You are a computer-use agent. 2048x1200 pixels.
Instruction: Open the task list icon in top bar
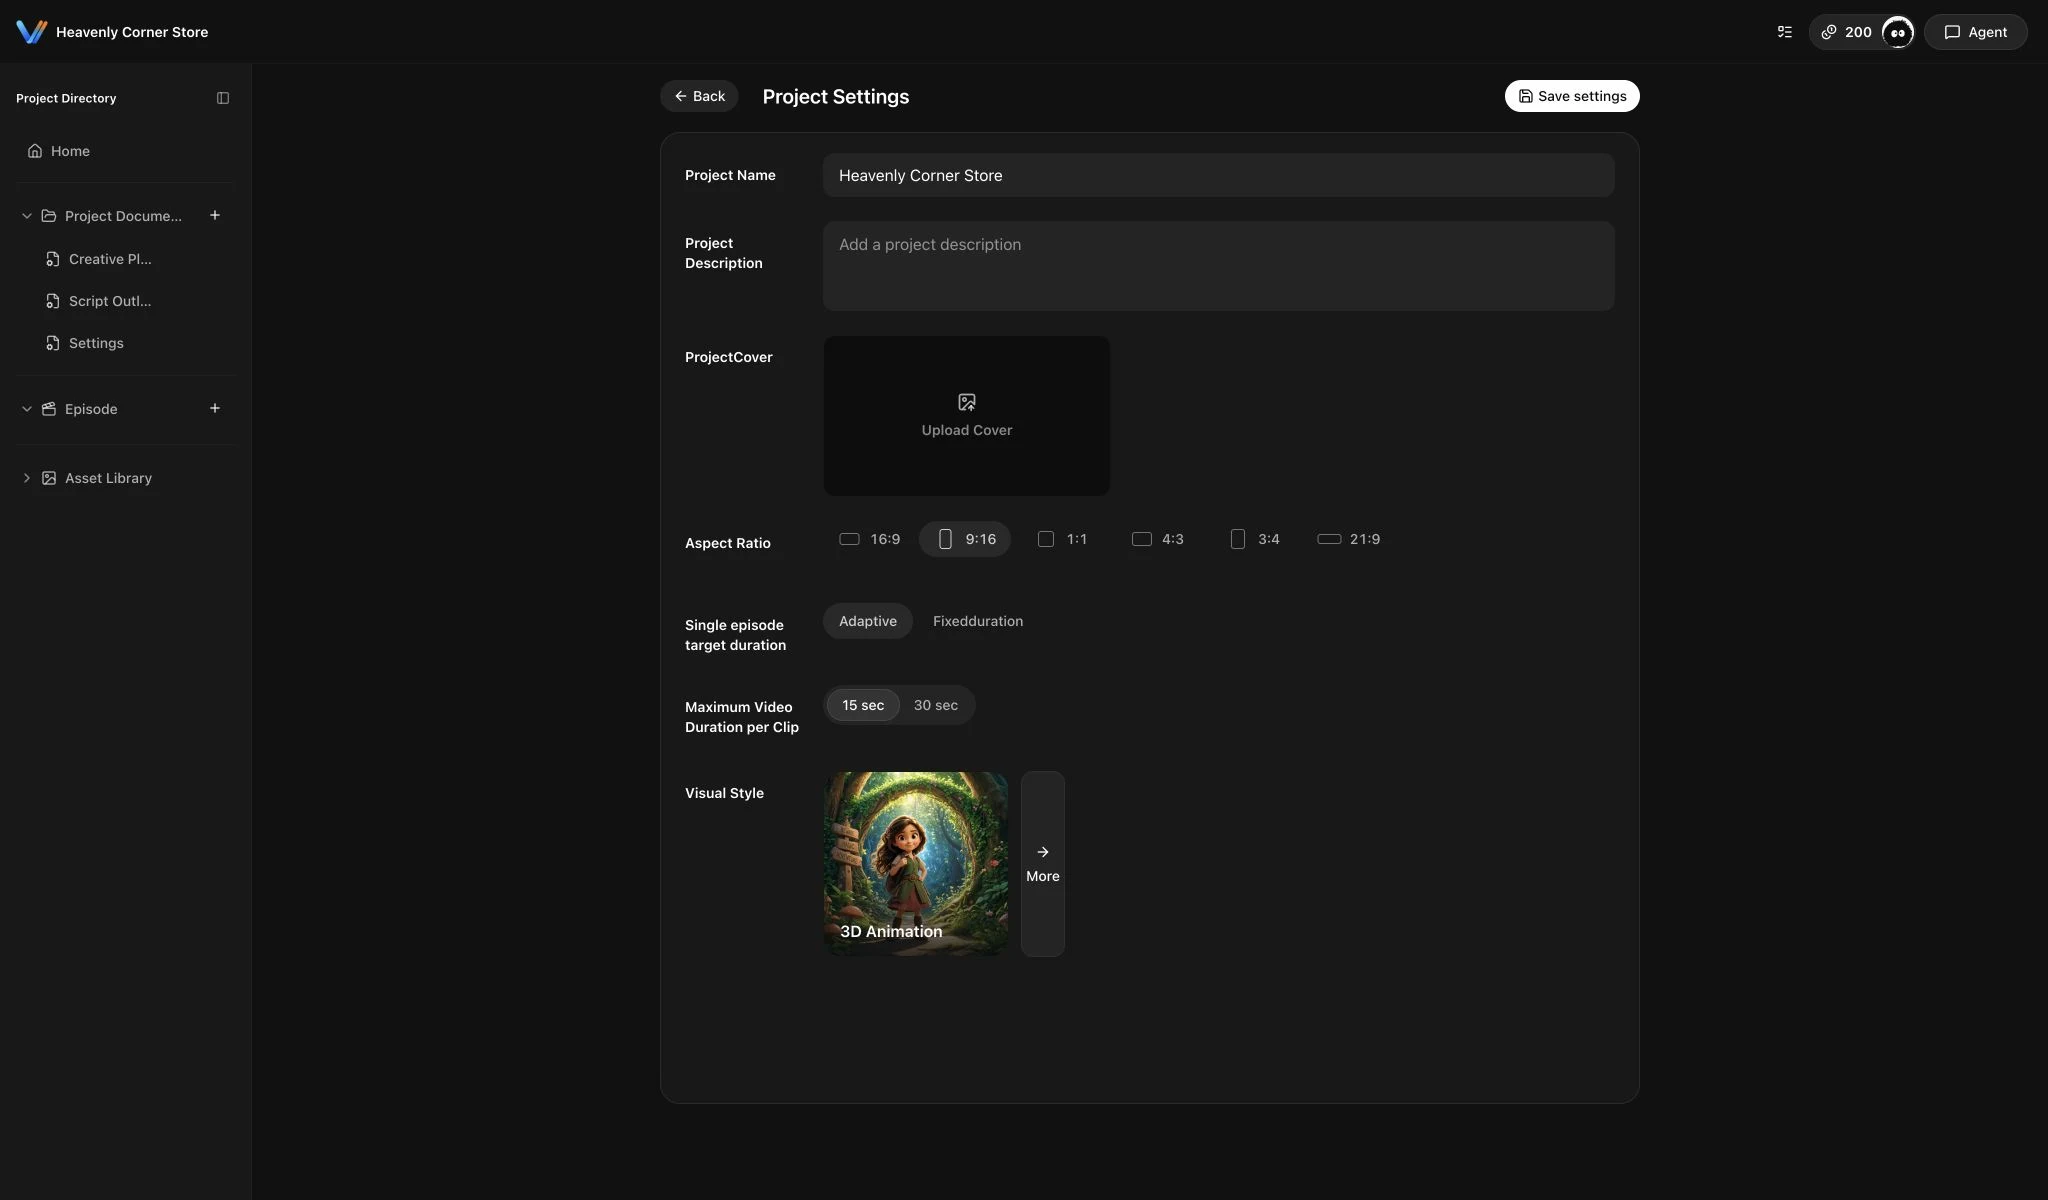tap(1785, 32)
